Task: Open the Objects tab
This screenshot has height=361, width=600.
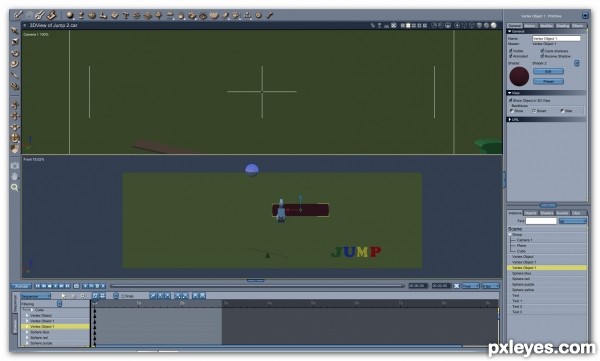Action: [531, 213]
